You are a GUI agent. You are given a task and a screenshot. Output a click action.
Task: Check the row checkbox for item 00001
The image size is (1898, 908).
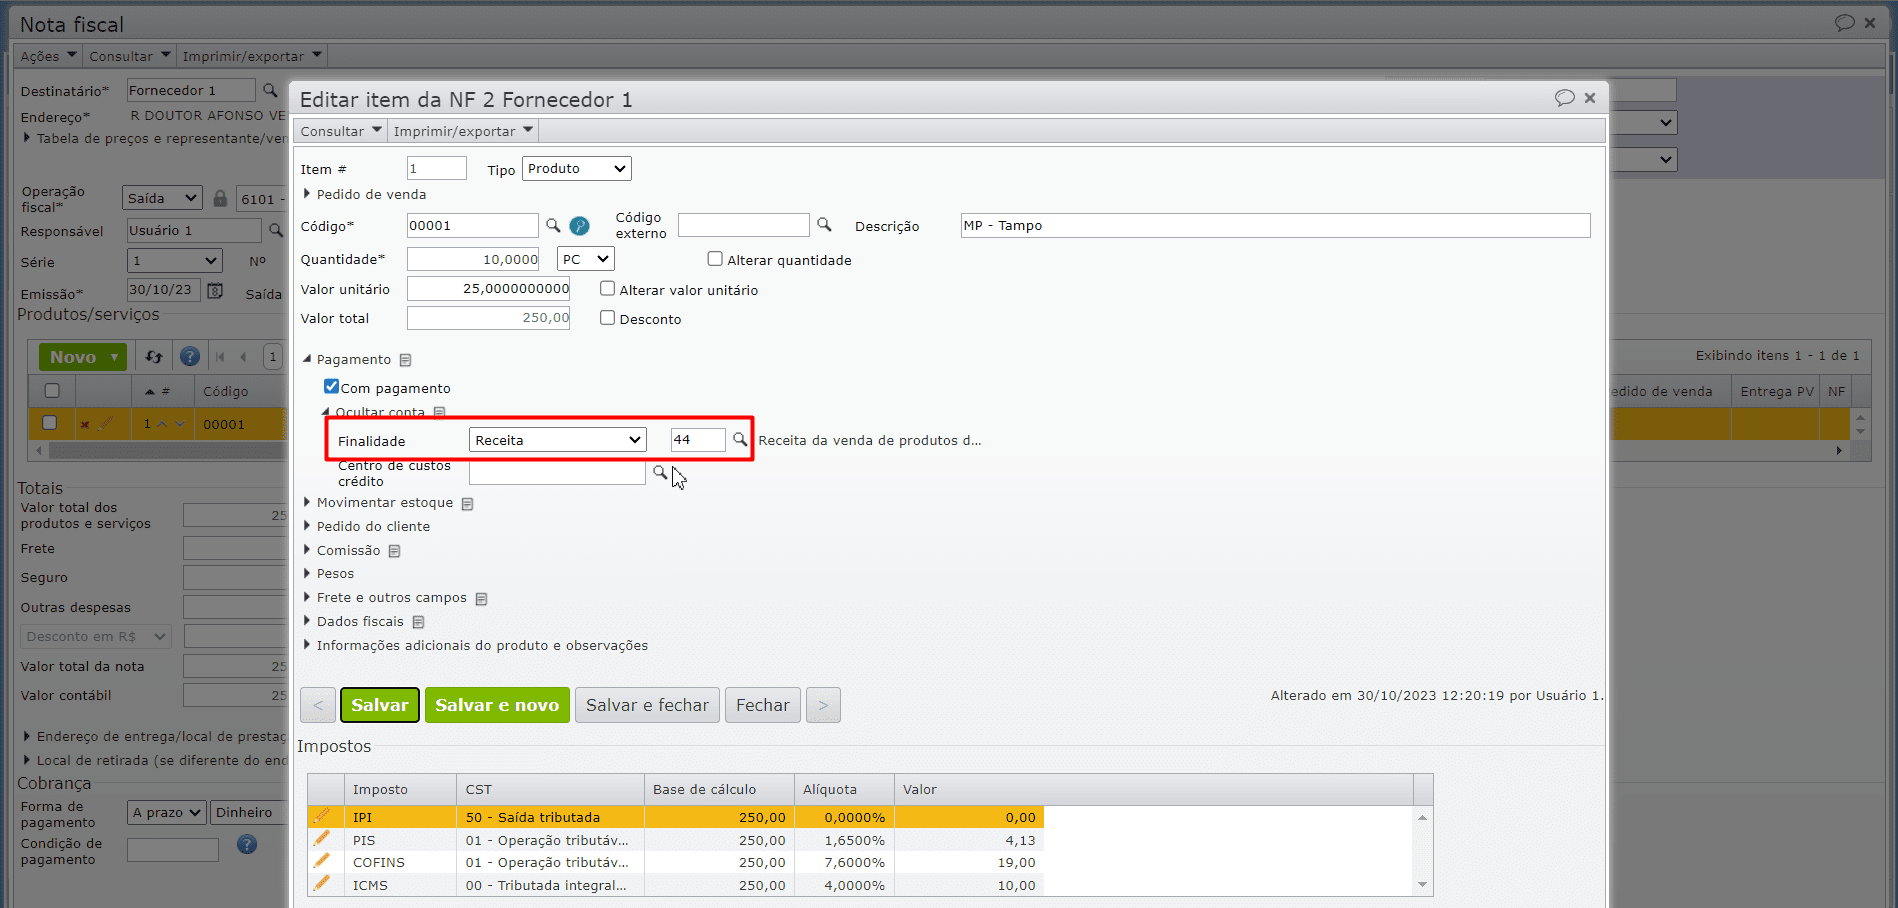(x=49, y=423)
